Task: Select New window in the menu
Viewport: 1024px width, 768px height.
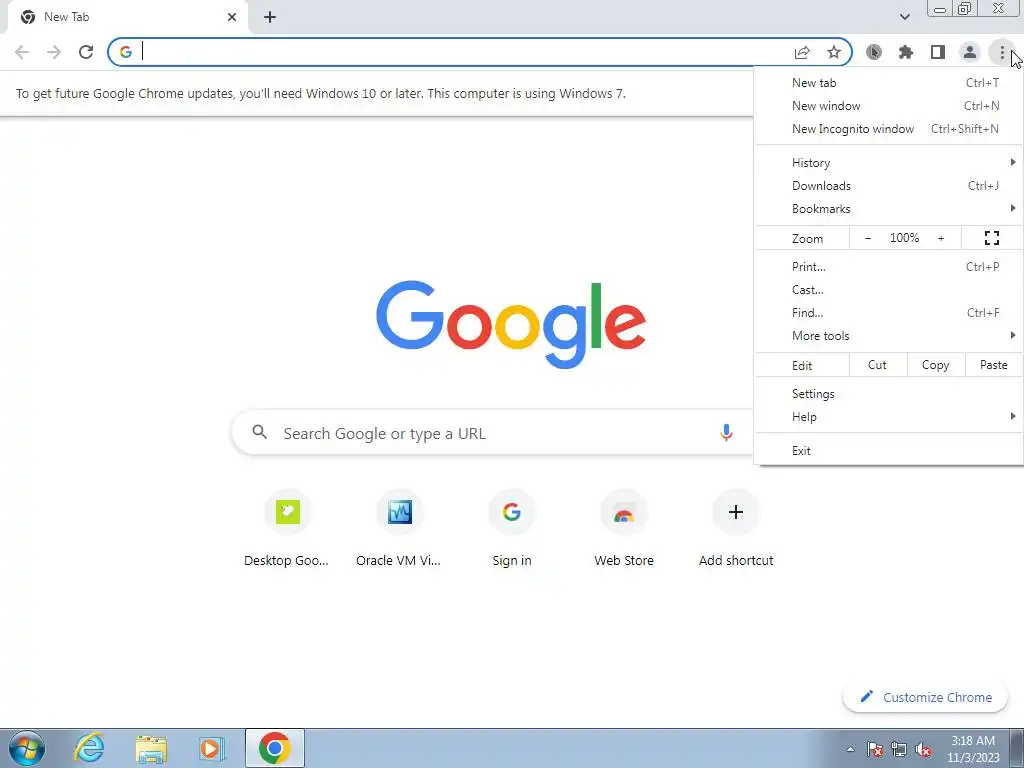Action: pos(889,106)
